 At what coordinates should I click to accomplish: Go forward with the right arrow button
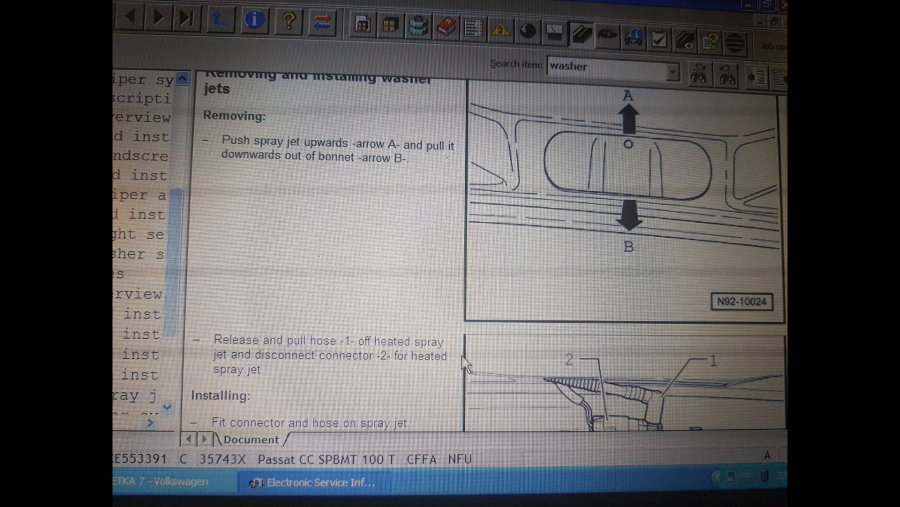pyautogui.click(x=159, y=16)
